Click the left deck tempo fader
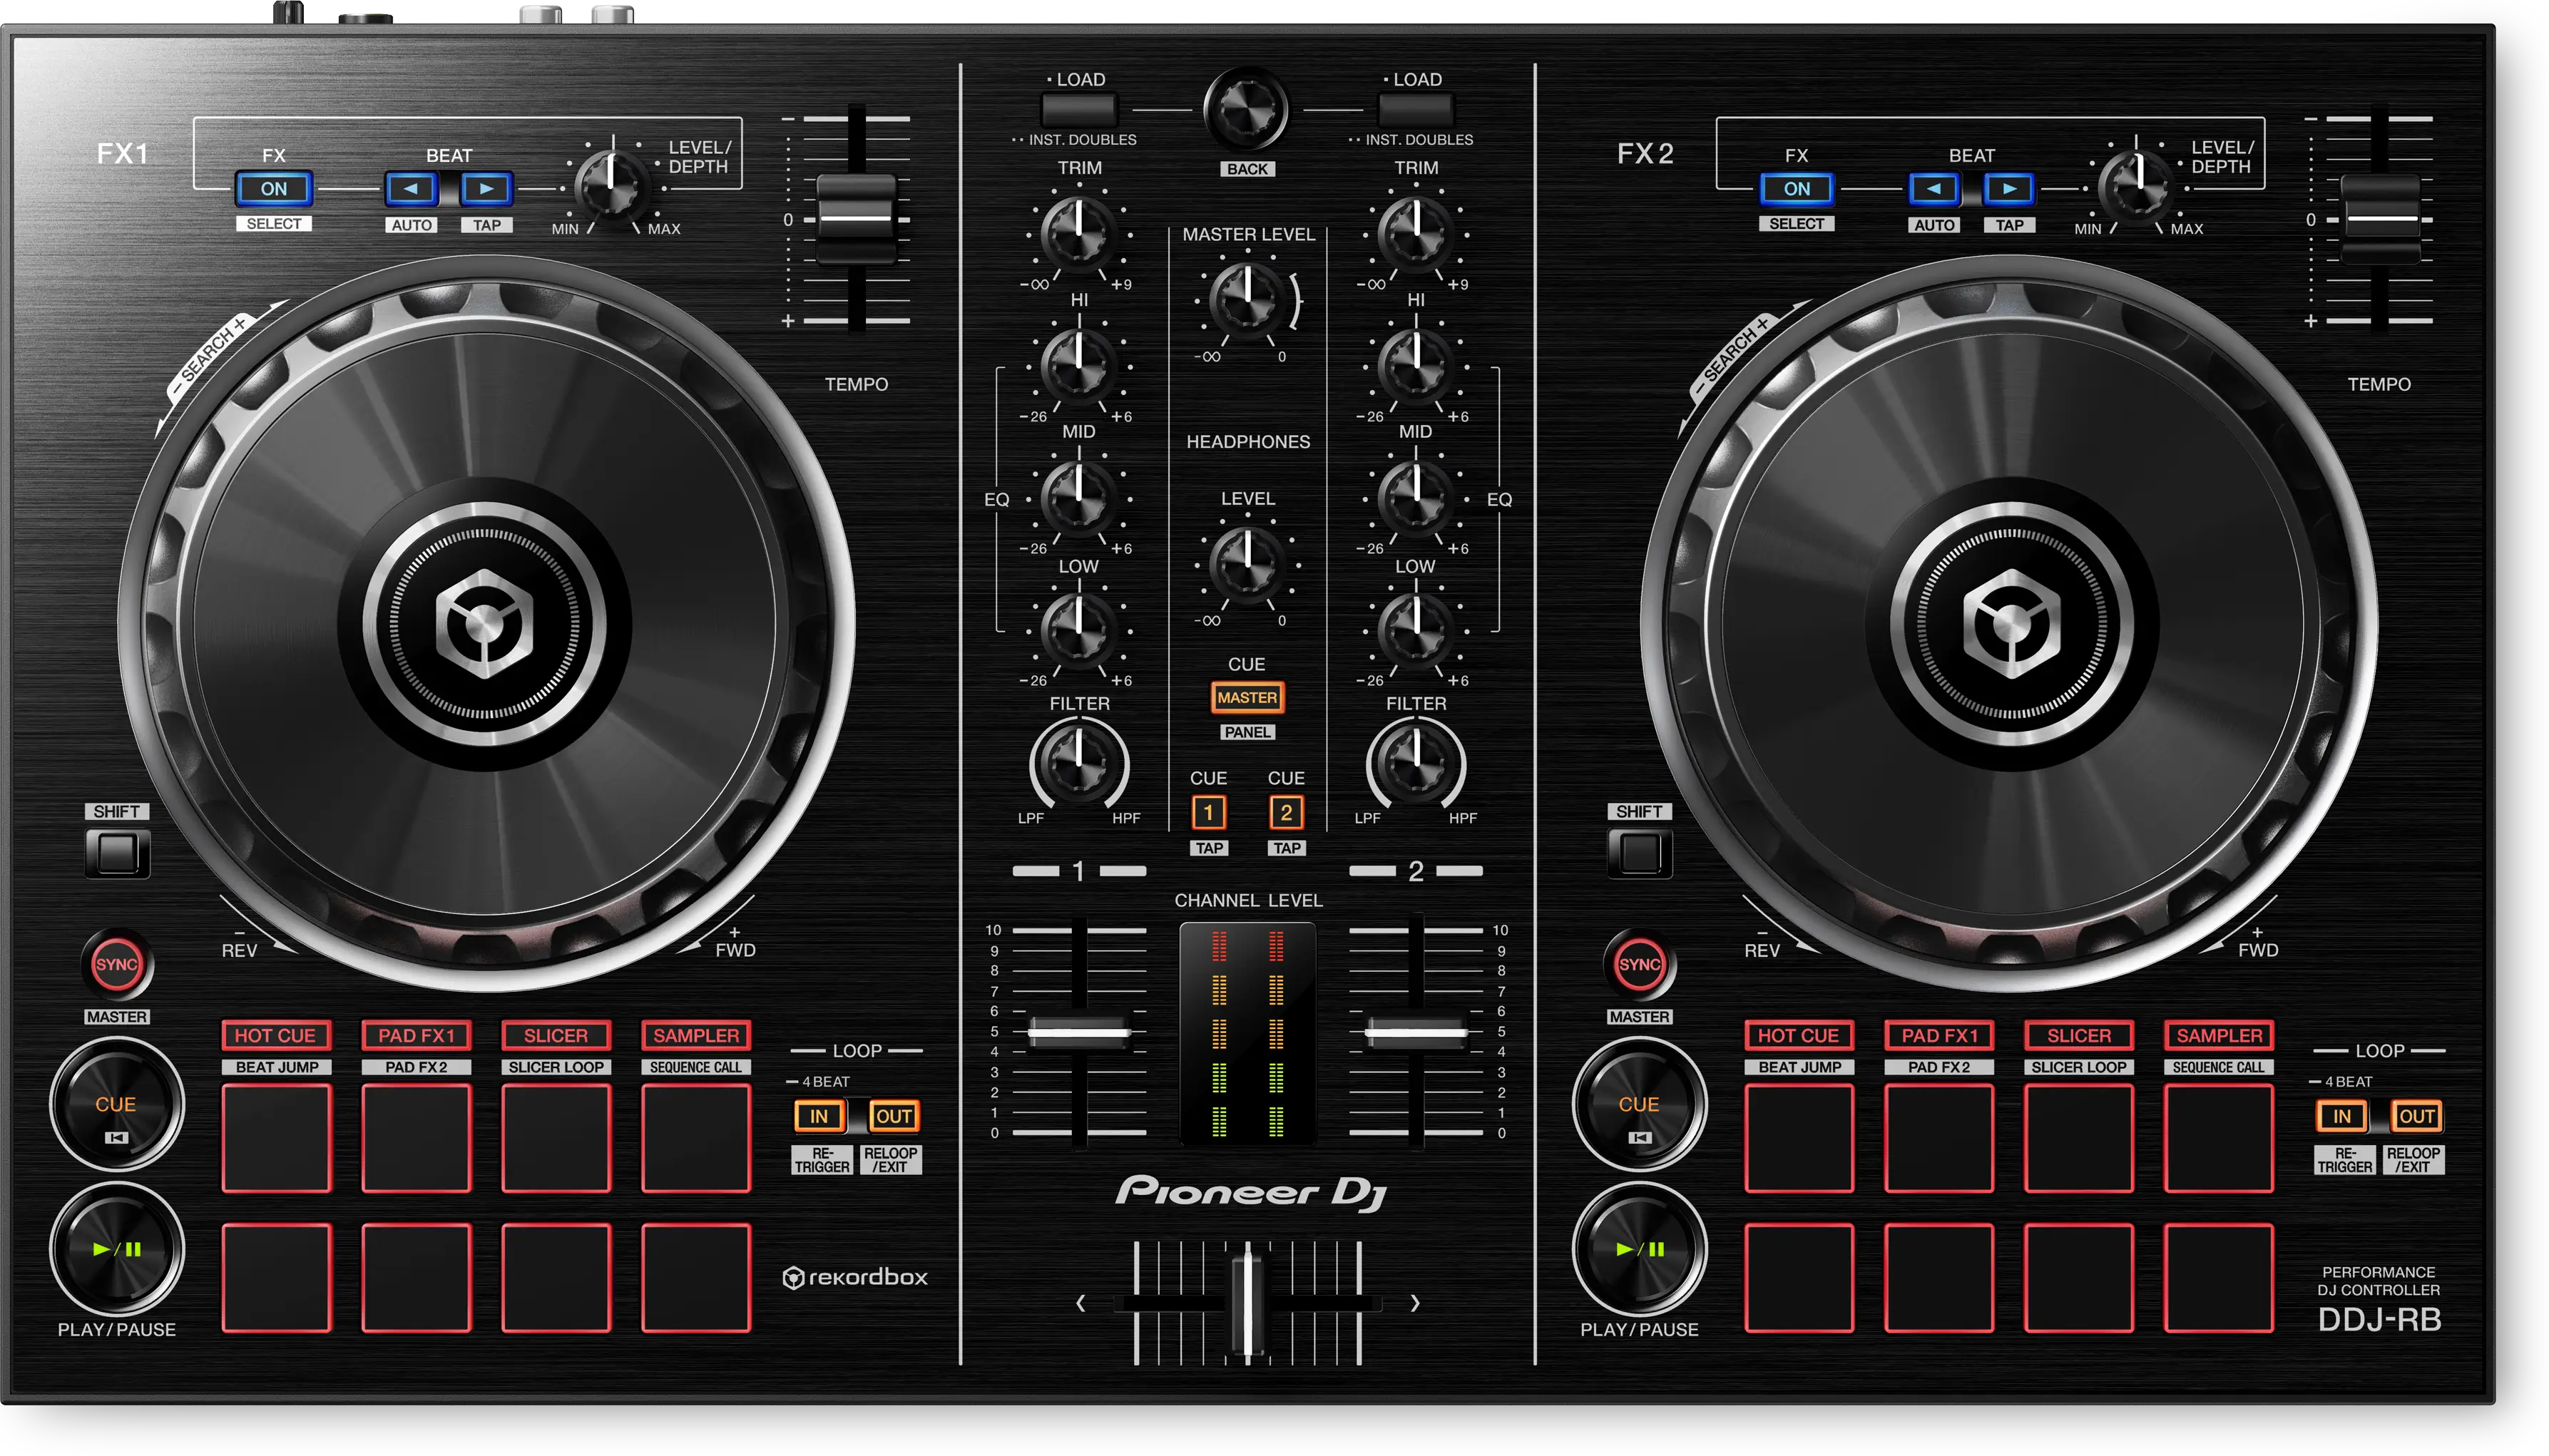The height and width of the screenshot is (1456, 2549). coord(856,218)
